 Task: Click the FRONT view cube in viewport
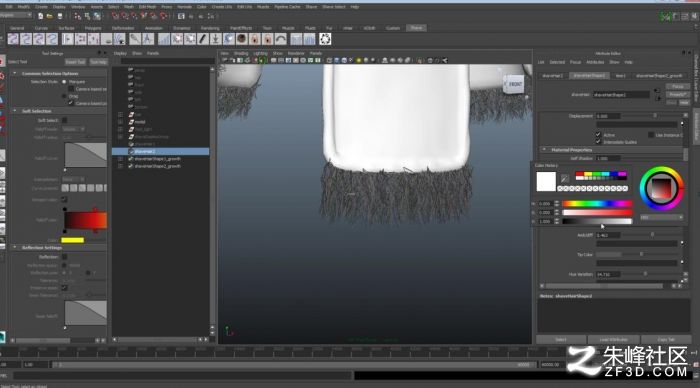[514, 84]
